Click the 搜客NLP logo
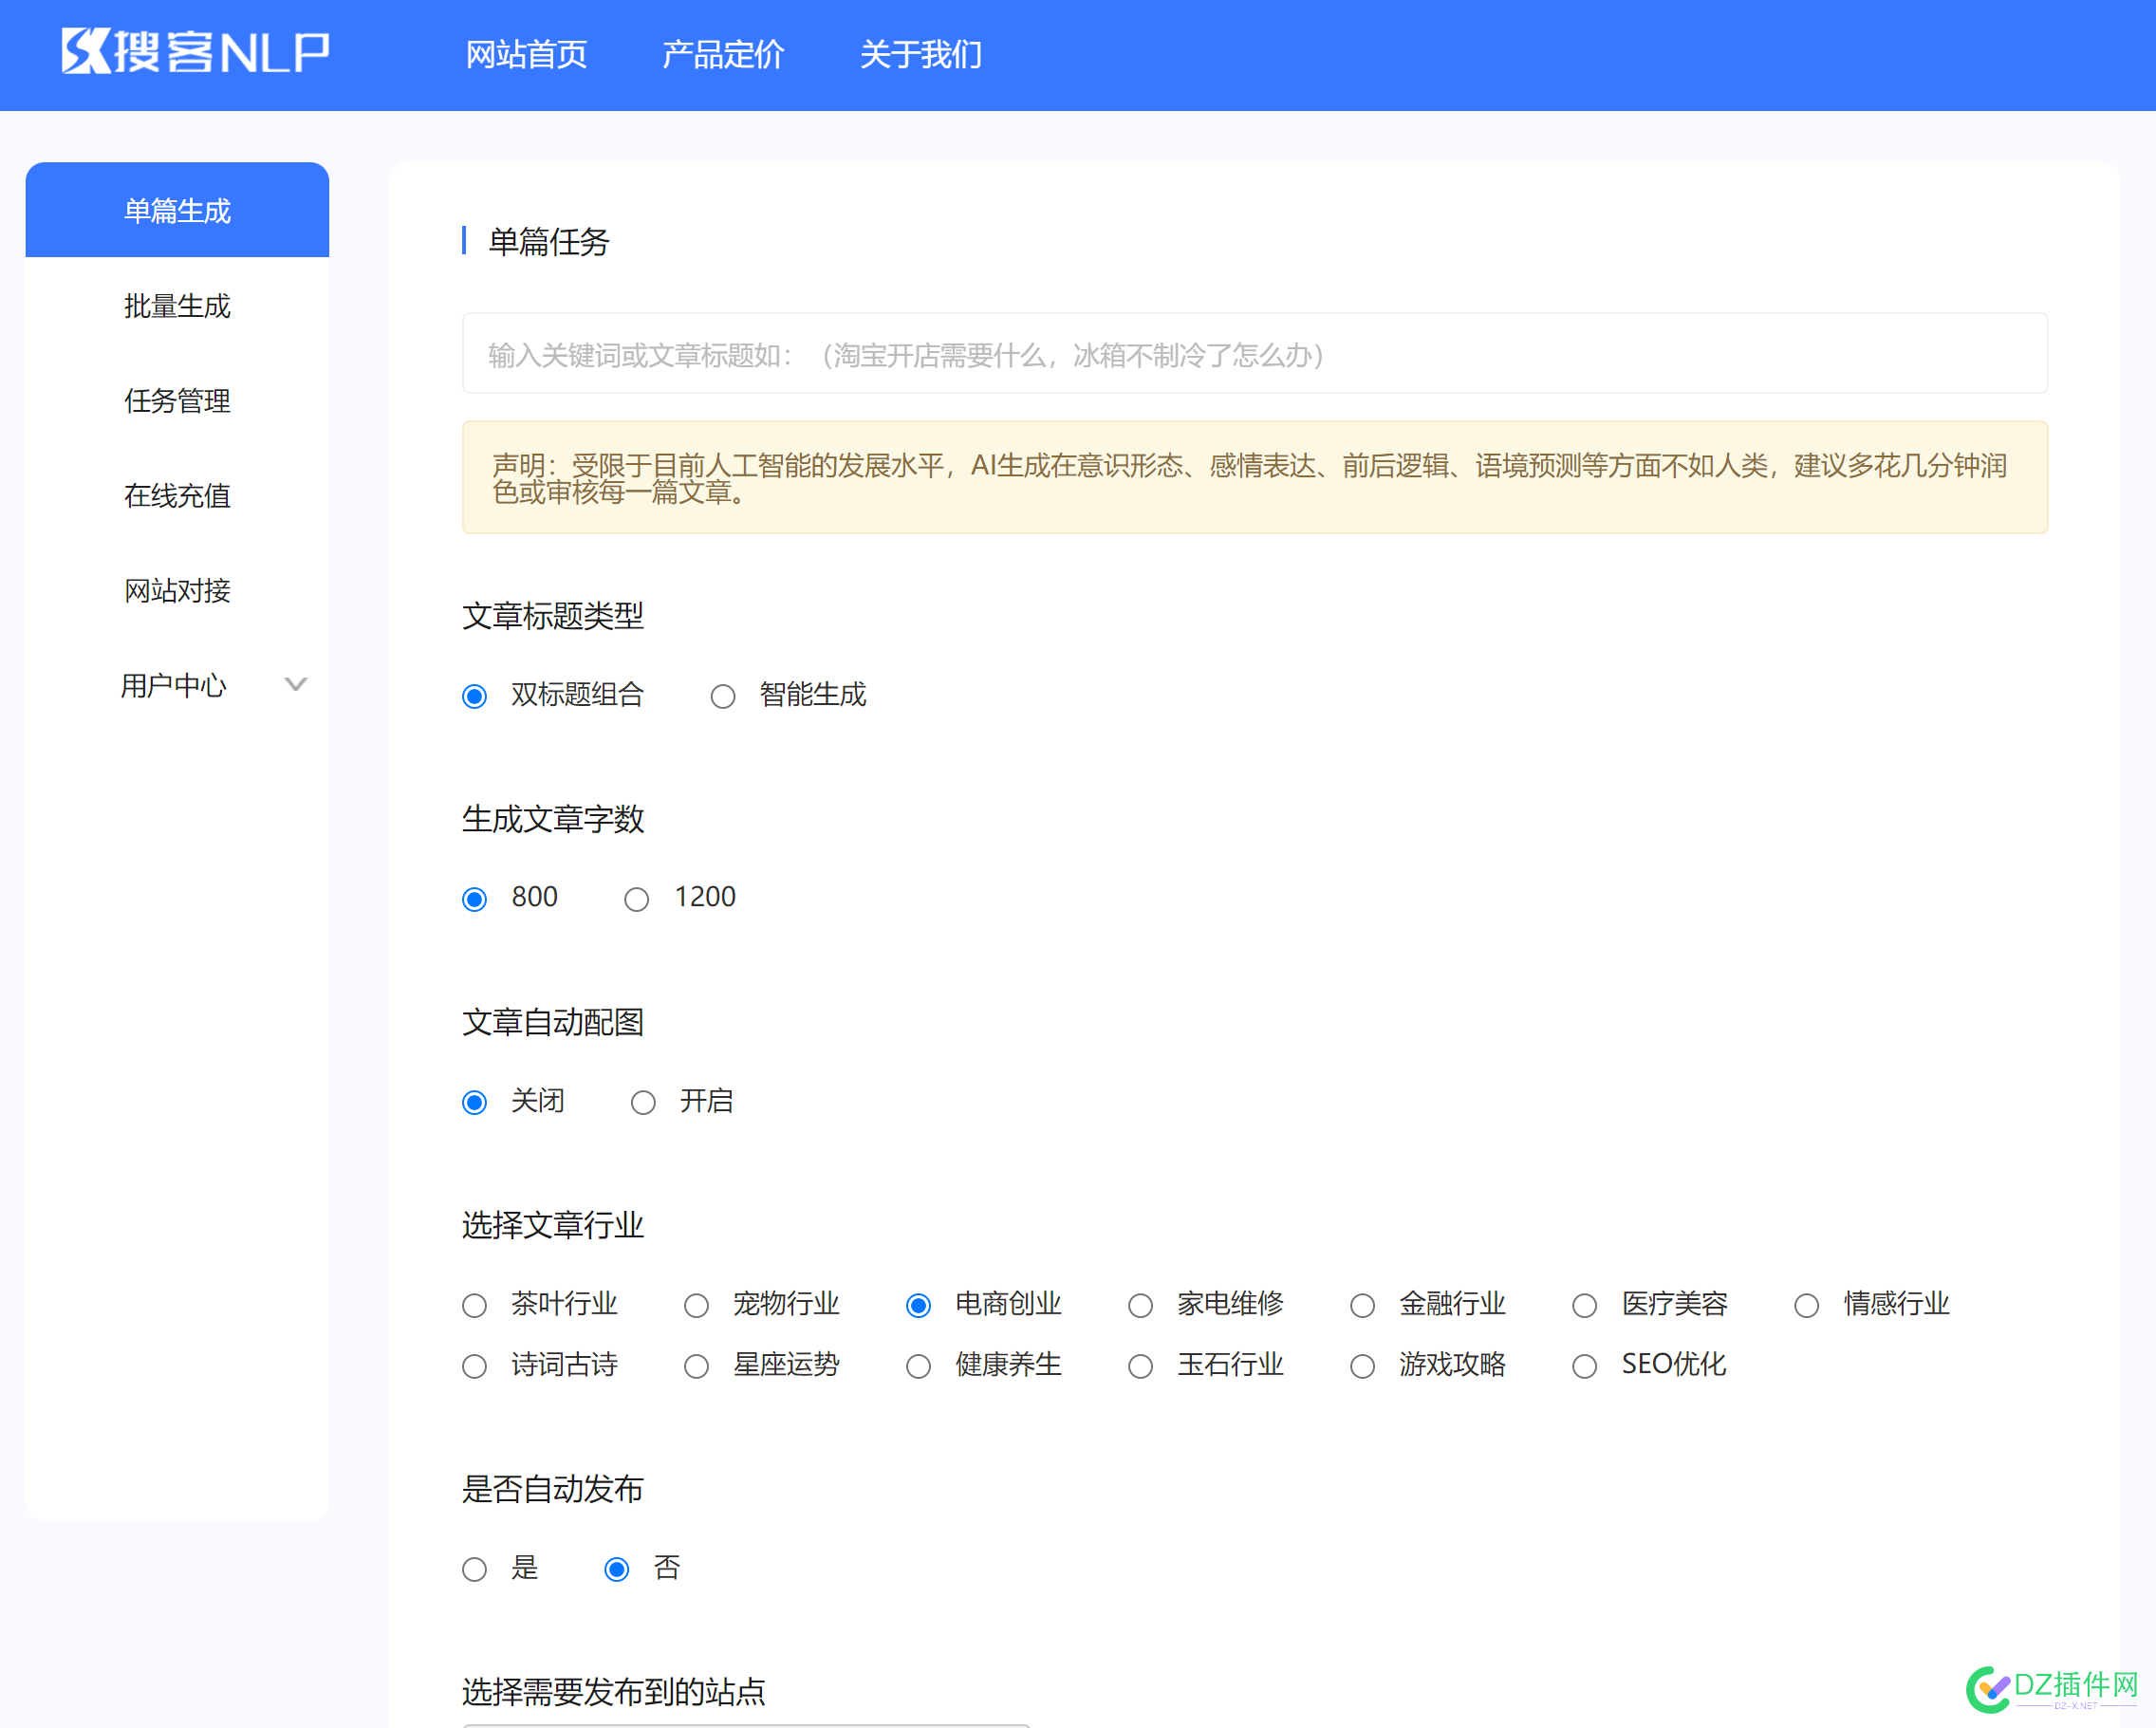The width and height of the screenshot is (2156, 1728). coord(195,52)
